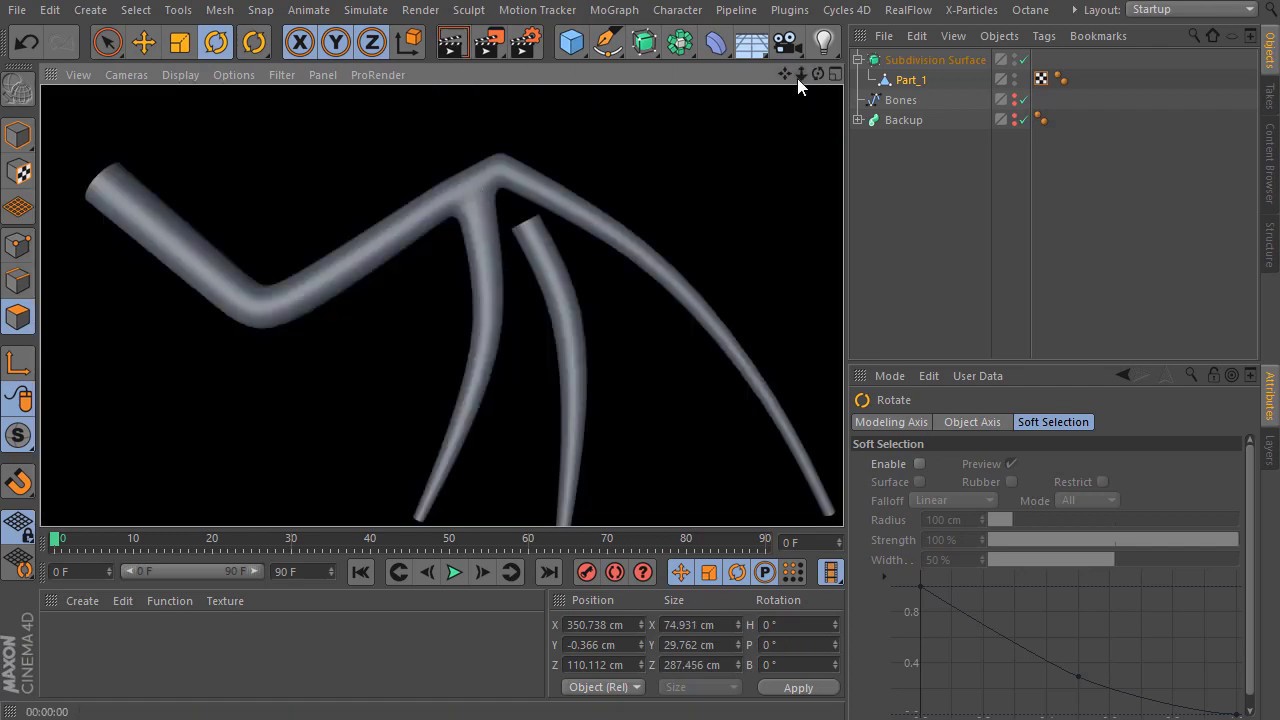Toggle Rubber checkbox
The image size is (1280, 720).
pos(1011,482)
